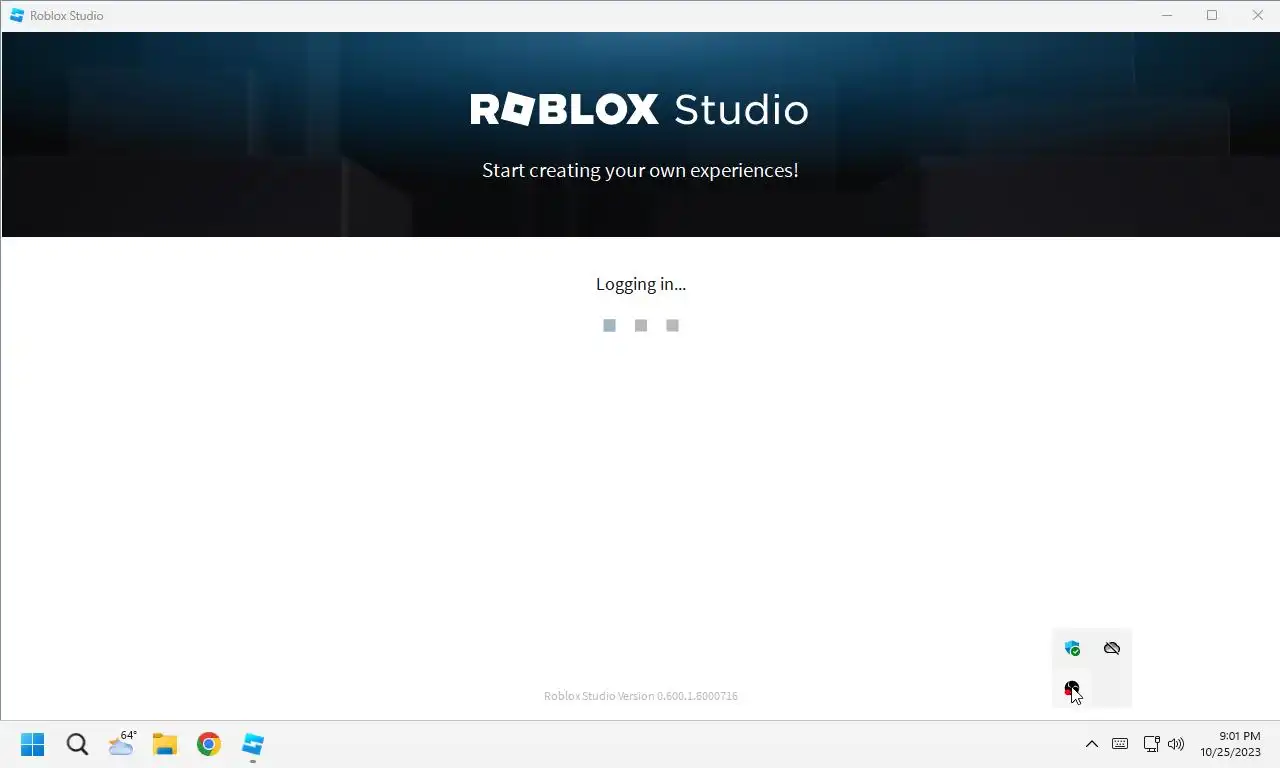Image resolution: width=1280 pixels, height=768 pixels.
Task: Minimize the Roblox Studio window
Action: click(1167, 15)
